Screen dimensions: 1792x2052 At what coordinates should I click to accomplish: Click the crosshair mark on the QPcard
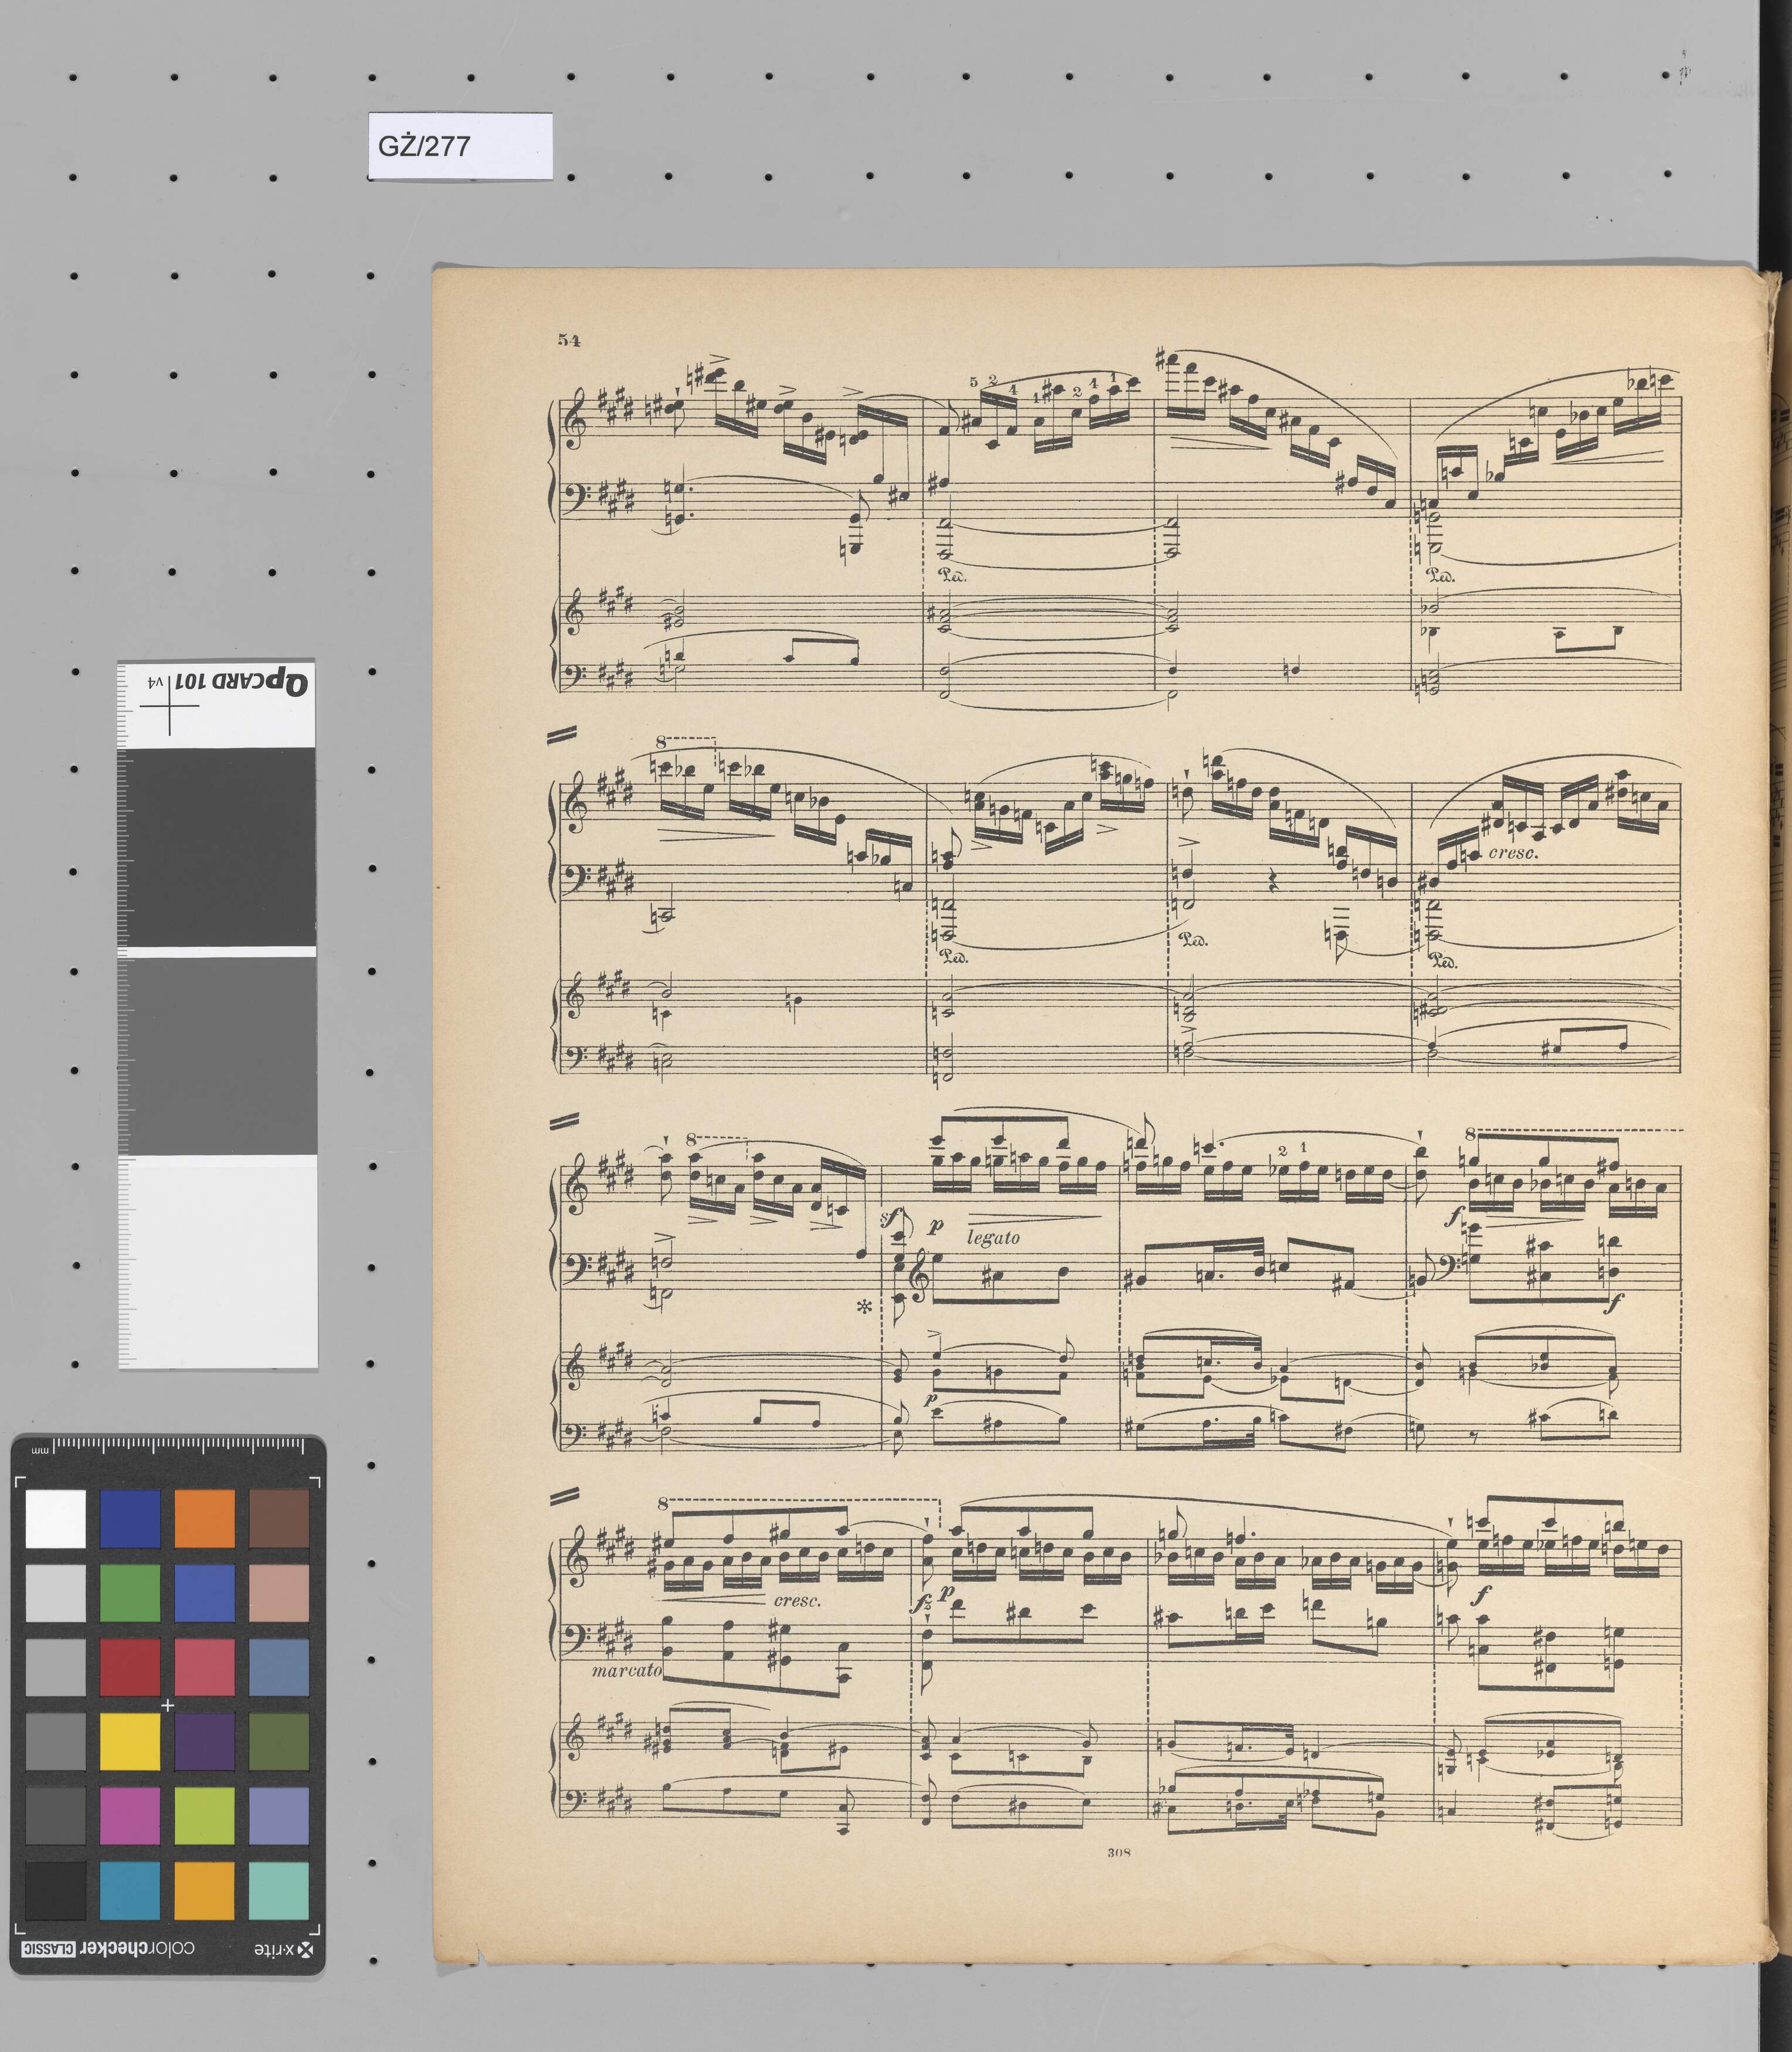click(x=169, y=706)
